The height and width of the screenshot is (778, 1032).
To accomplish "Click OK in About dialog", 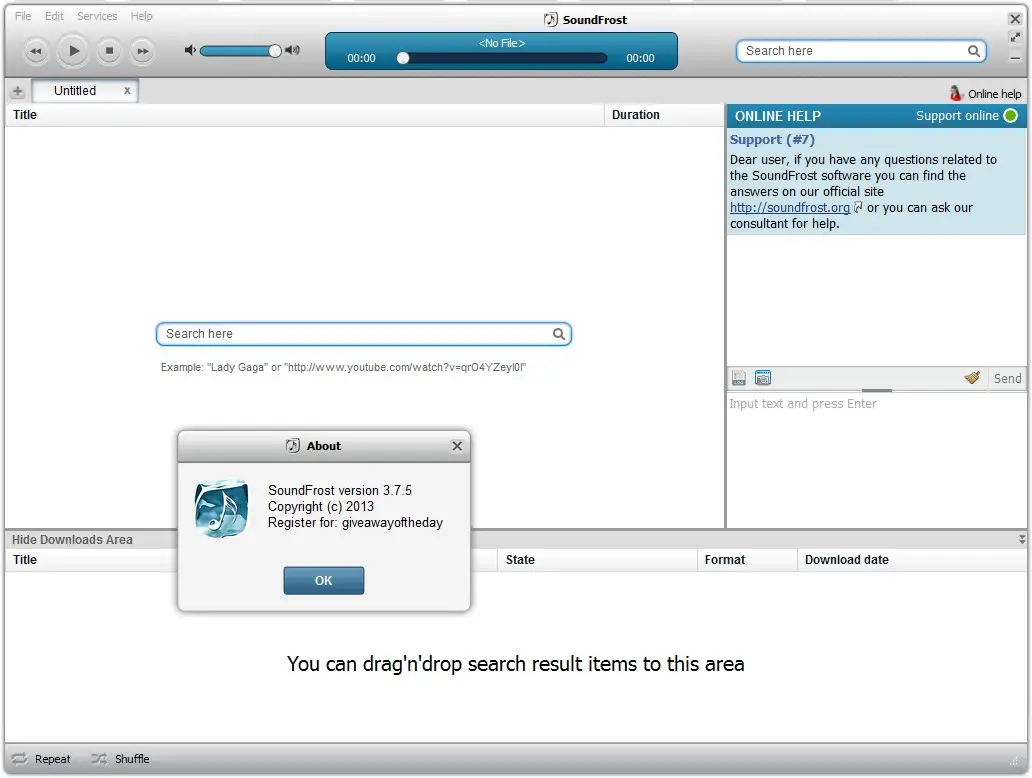I will click(x=323, y=581).
